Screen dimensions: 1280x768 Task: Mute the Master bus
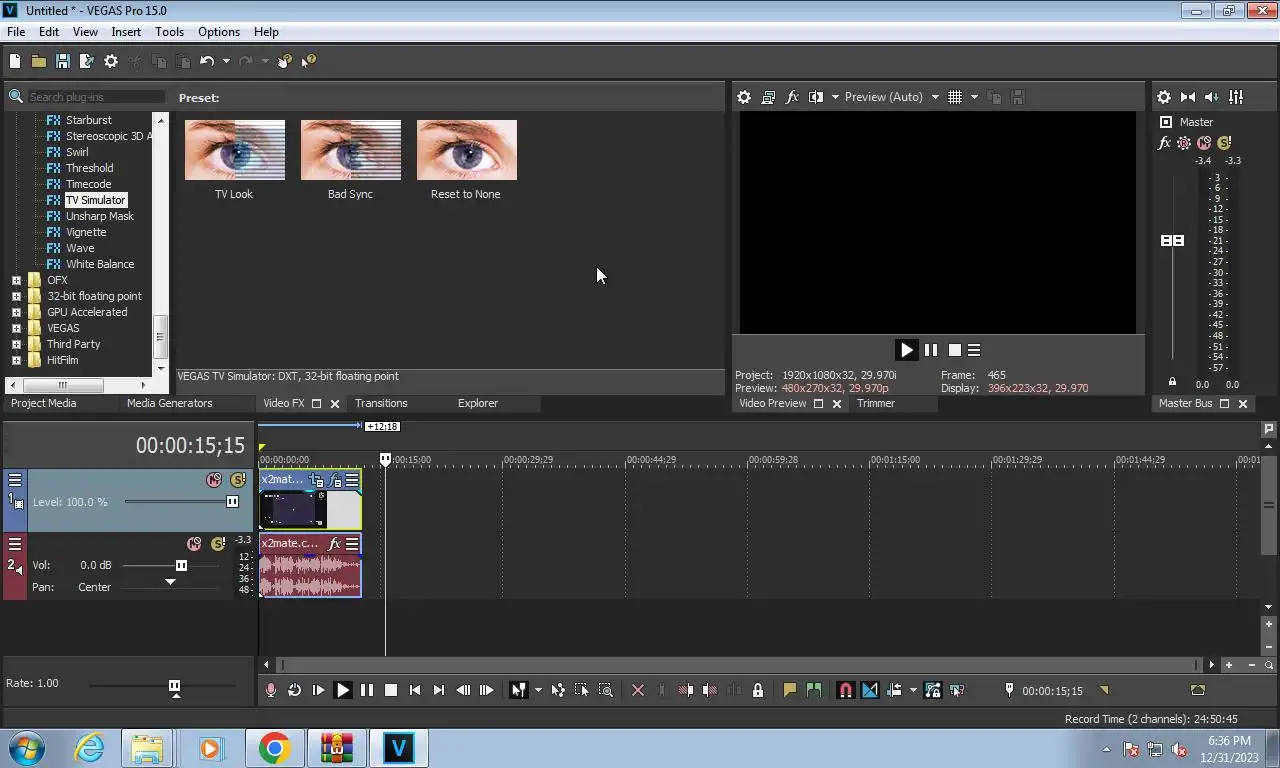(x=1204, y=143)
